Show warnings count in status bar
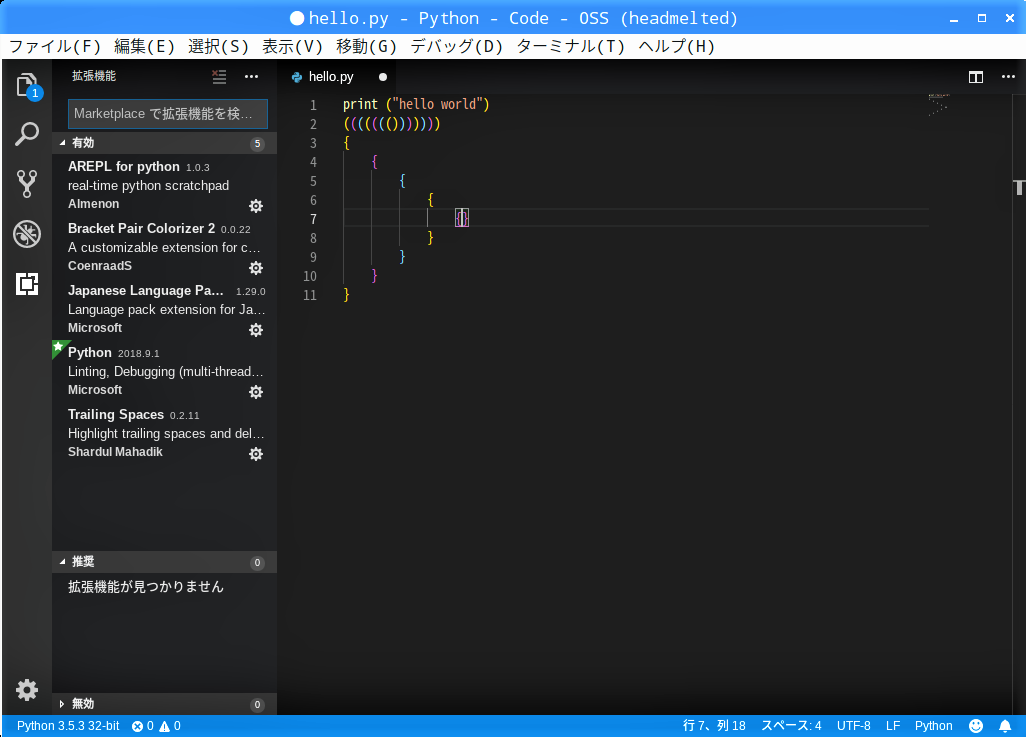Viewport: 1026px width, 737px height. pyautogui.click(x=170, y=726)
